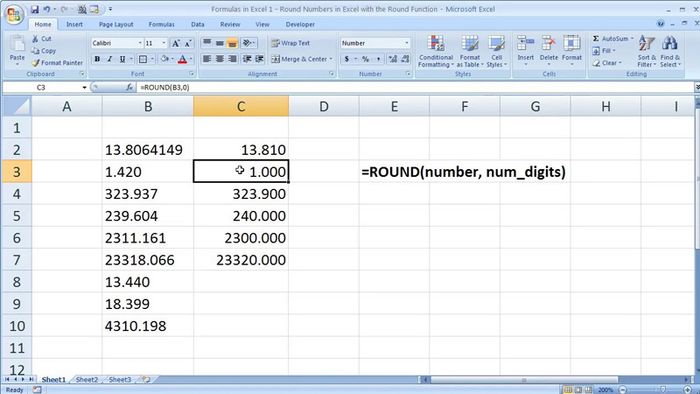Increase font size with Grow Font

click(176, 43)
